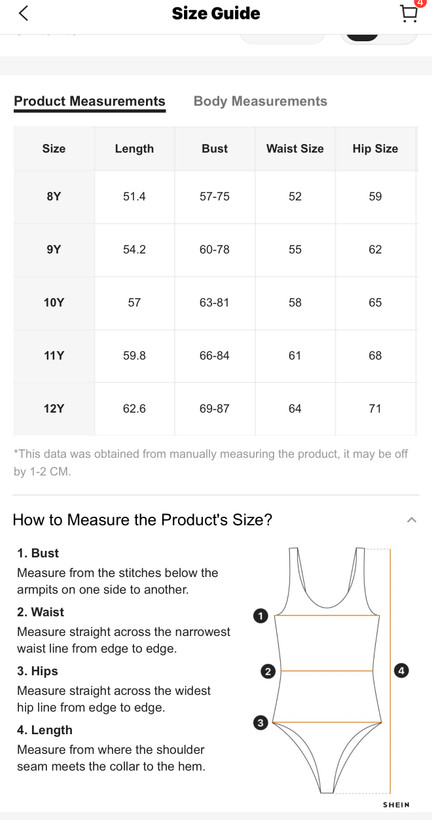The height and width of the screenshot is (820, 432).
Task: Select the number 1 bust marker
Action: 260,616
